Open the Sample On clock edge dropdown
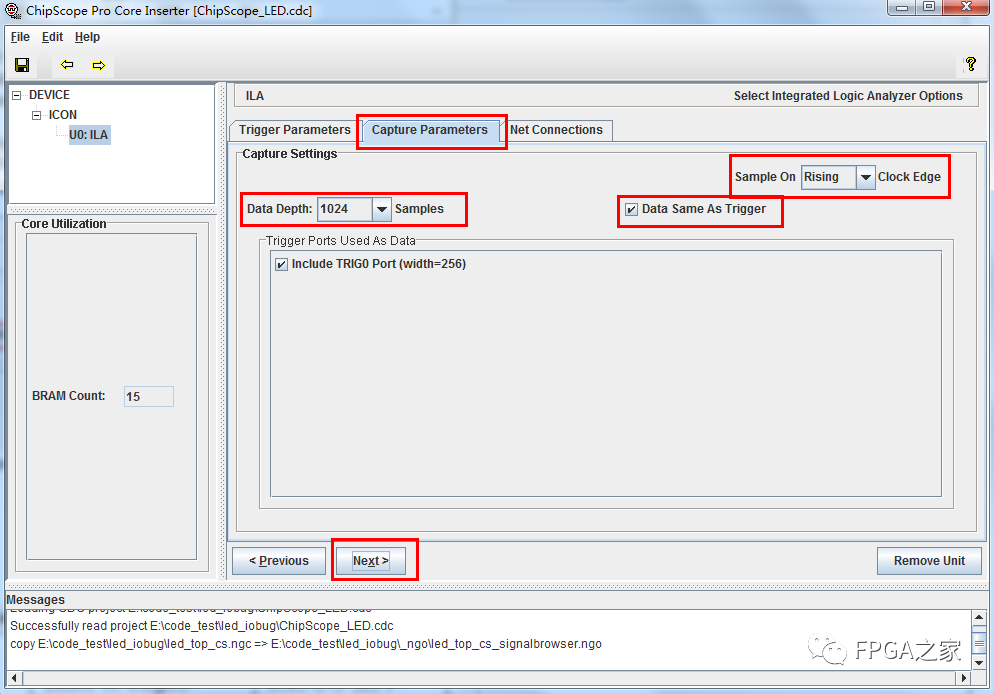994x694 pixels. click(865, 177)
